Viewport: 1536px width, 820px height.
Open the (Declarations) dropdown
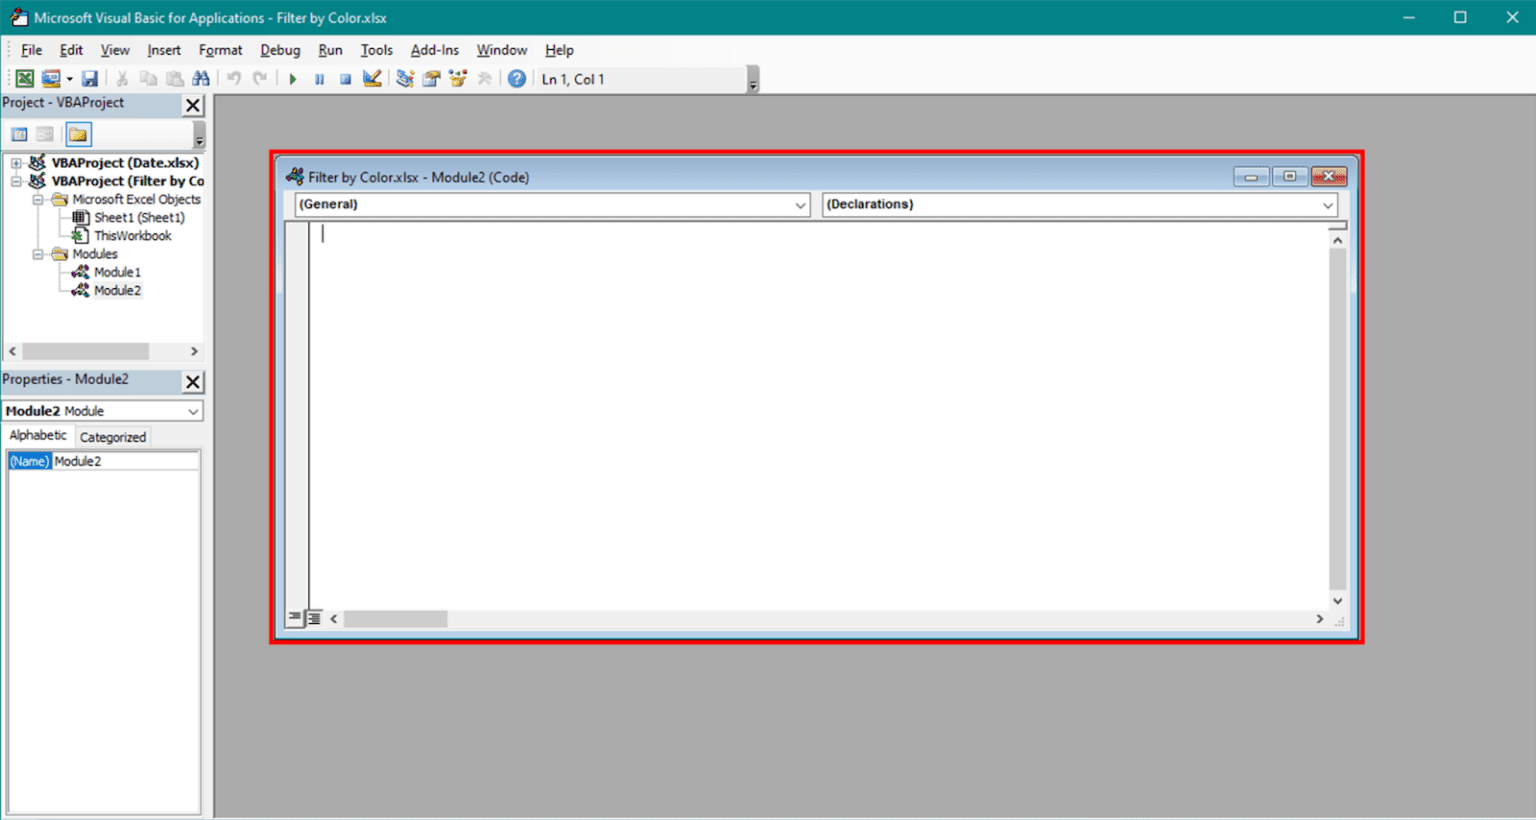click(x=1327, y=204)
